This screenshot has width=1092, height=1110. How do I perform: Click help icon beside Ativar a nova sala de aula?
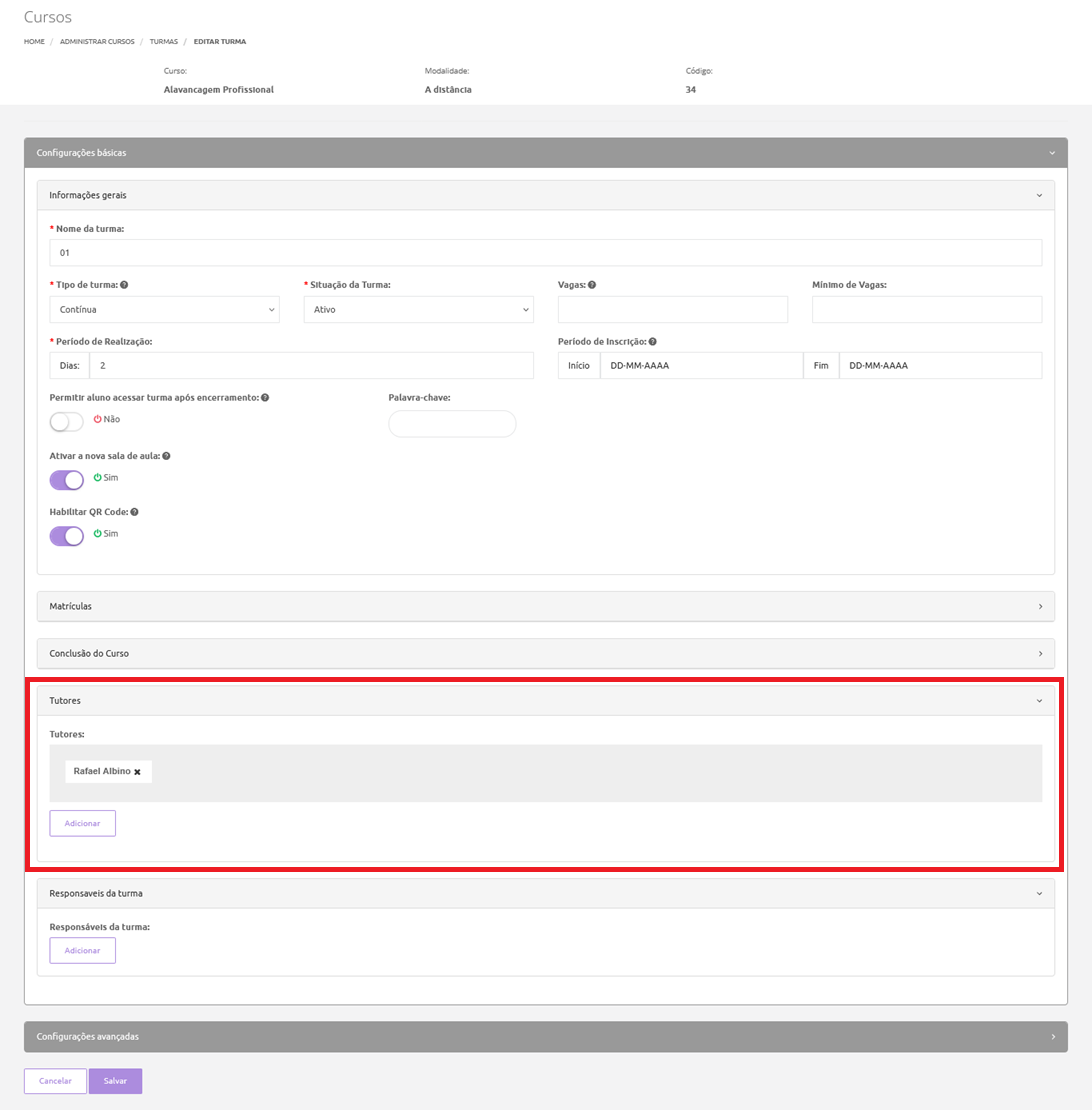(166, 456)
